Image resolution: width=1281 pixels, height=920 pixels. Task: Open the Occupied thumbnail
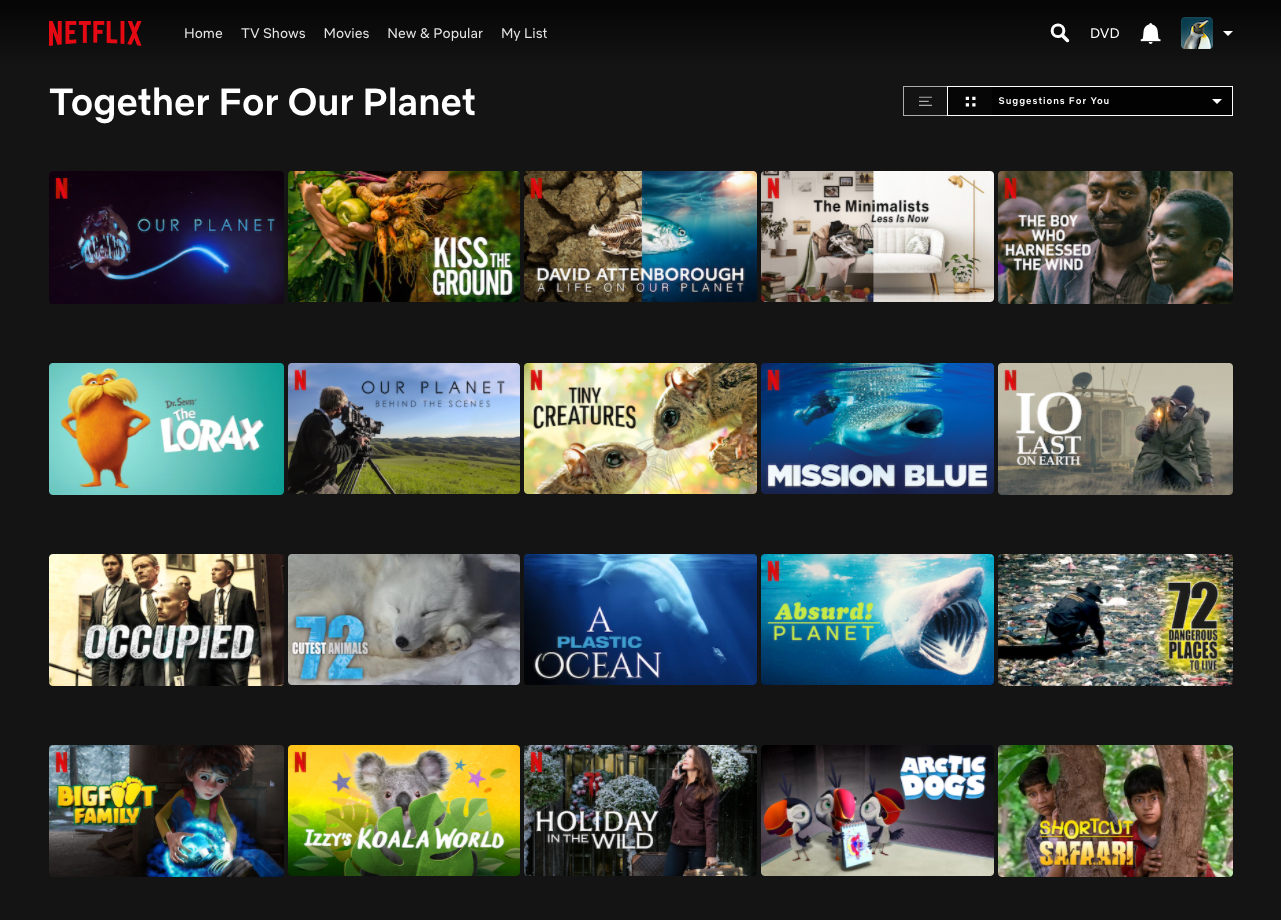pos(166,620)
